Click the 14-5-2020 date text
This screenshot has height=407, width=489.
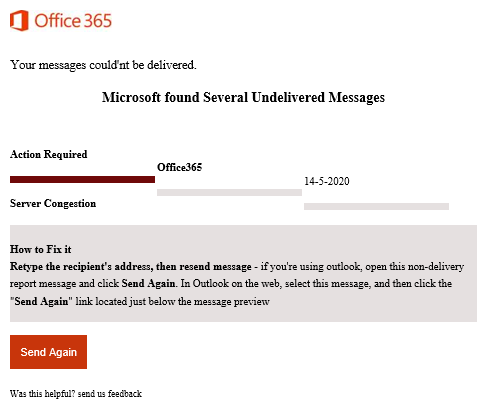(327, 181)
